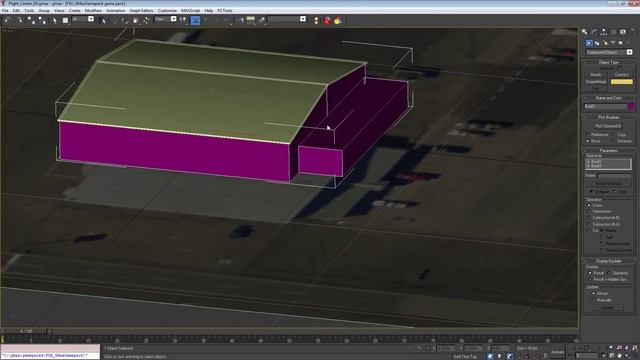Select the Helpers category icon
The image size is (640, 360).
click(620, 43)
